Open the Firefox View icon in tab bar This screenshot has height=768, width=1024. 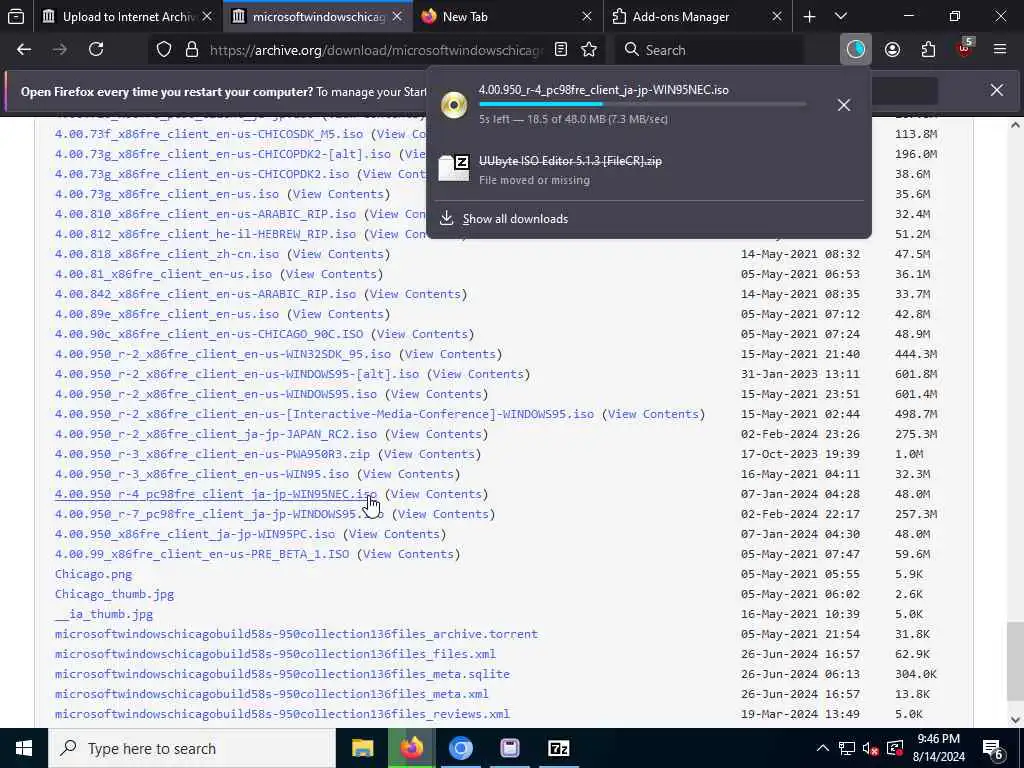point(16,17)
